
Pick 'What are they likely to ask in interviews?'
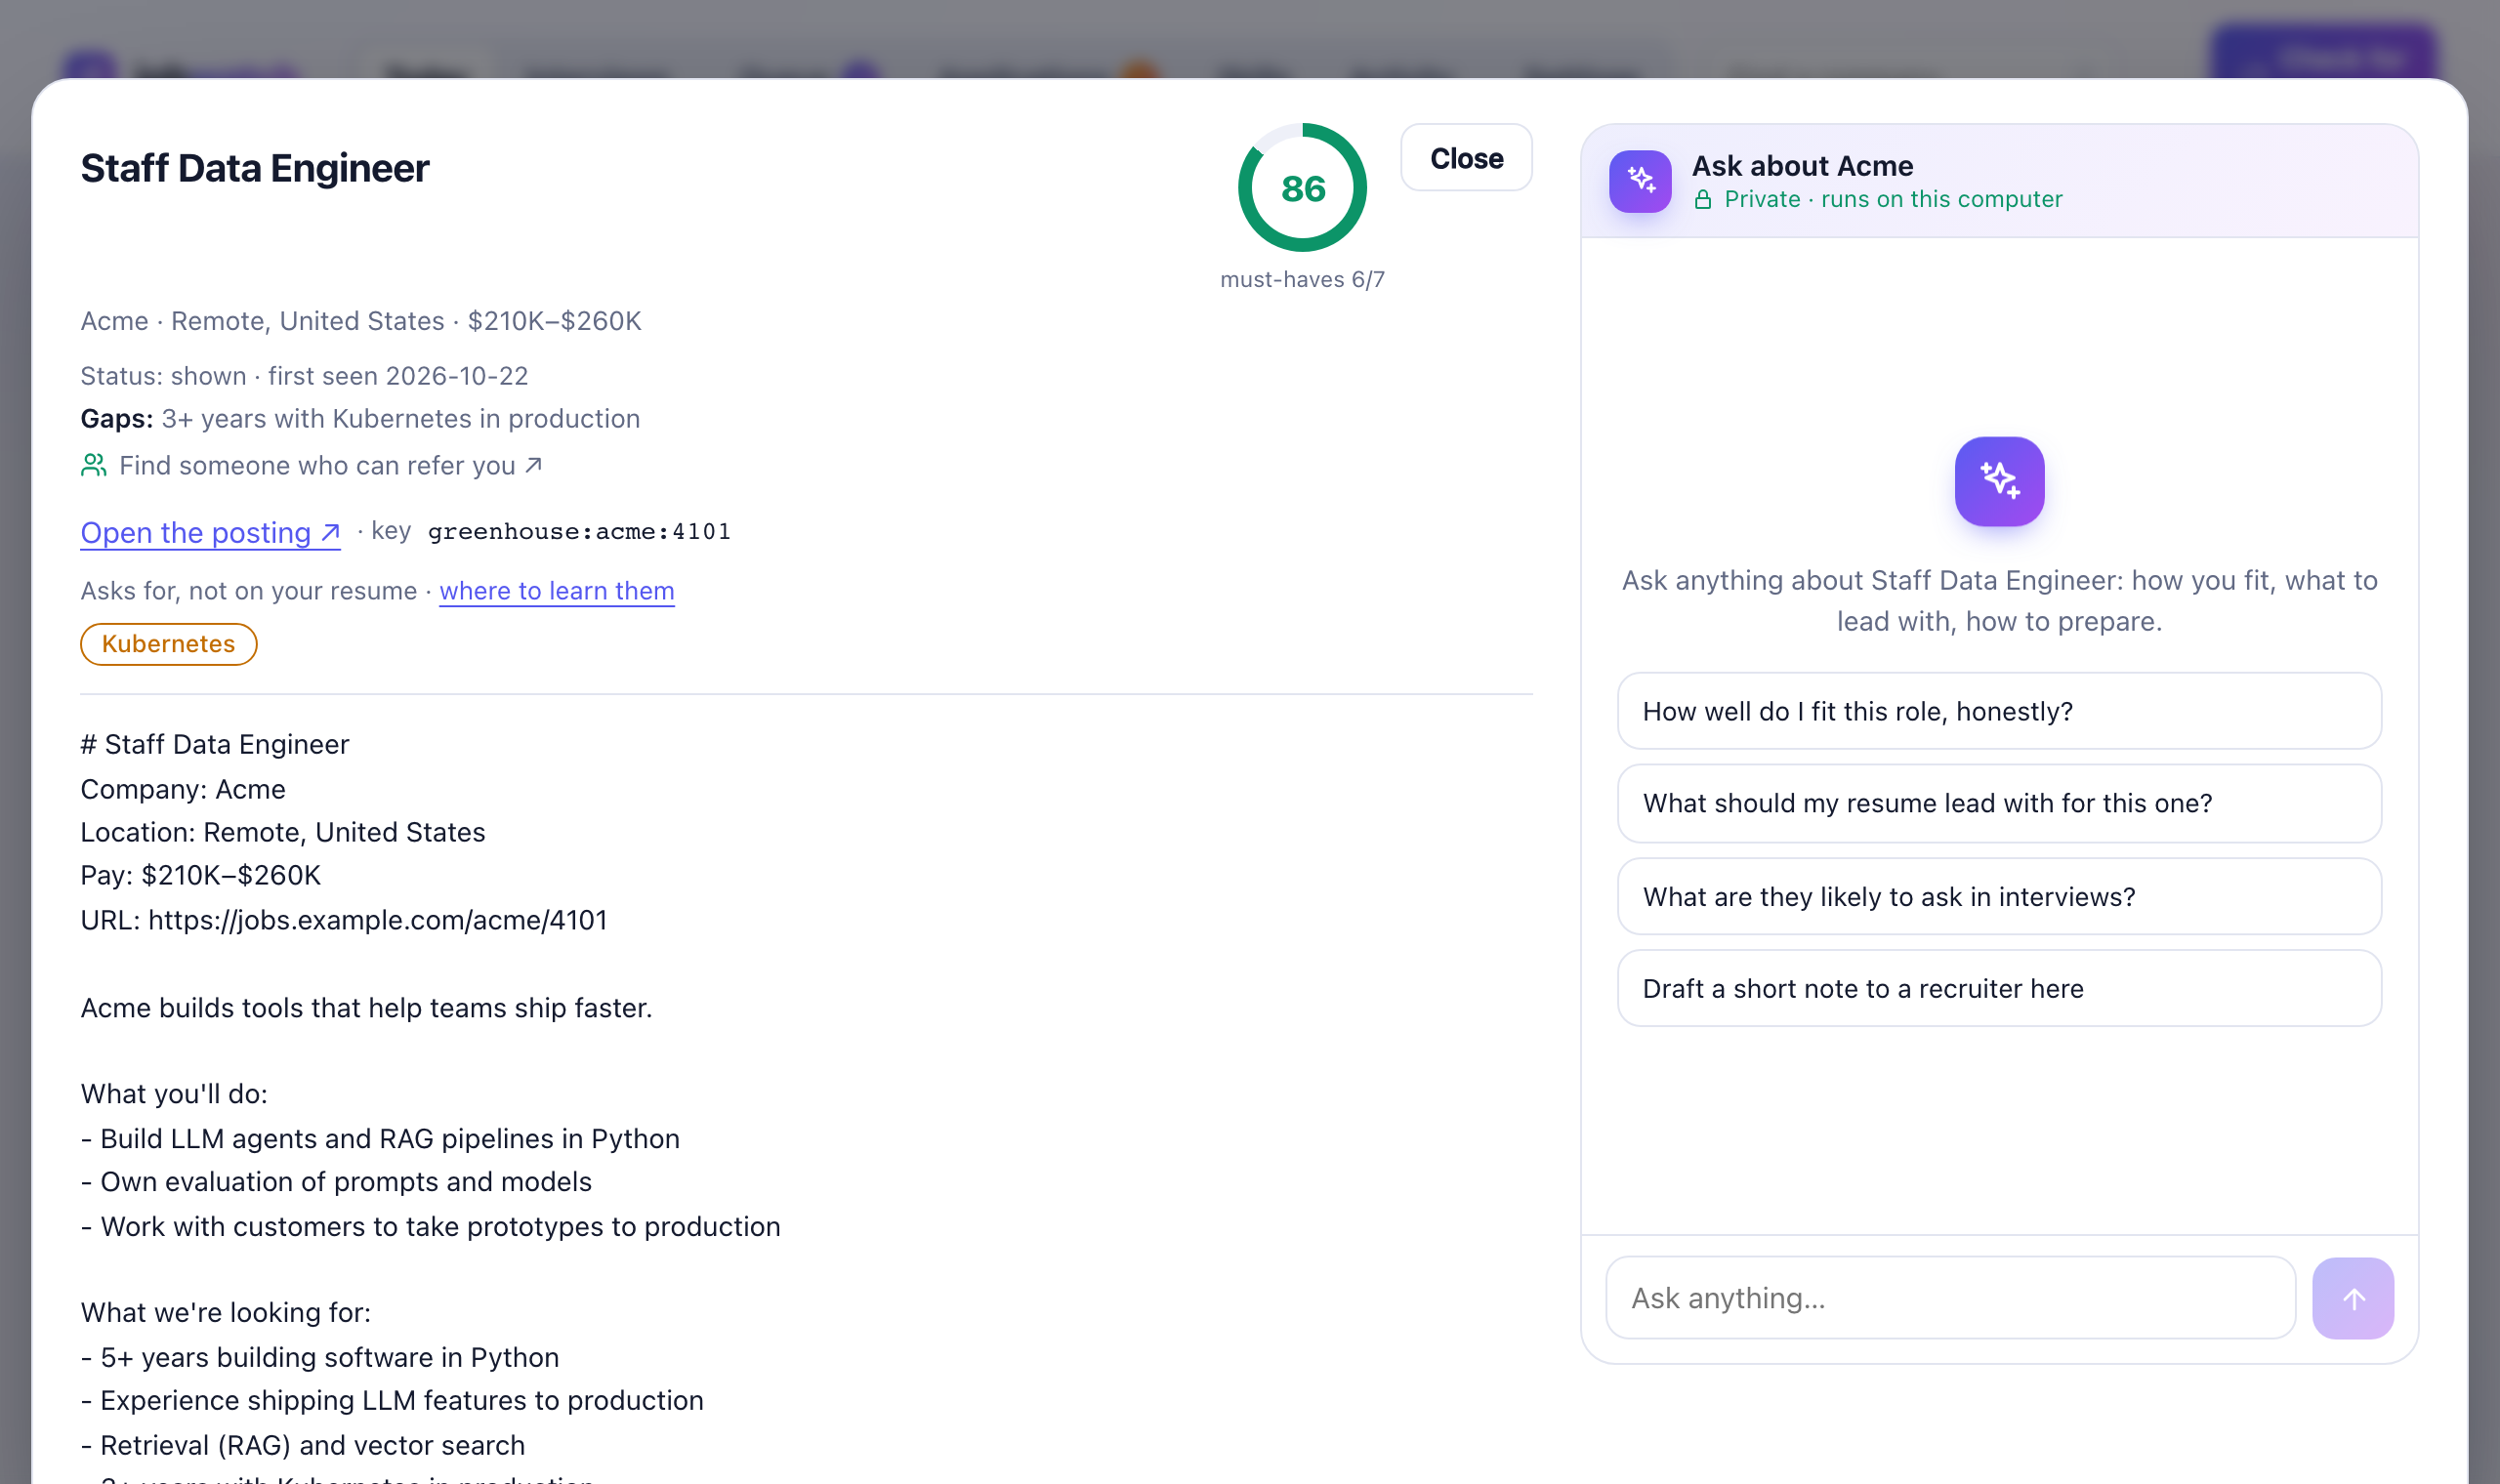[x=1999, y=896]
